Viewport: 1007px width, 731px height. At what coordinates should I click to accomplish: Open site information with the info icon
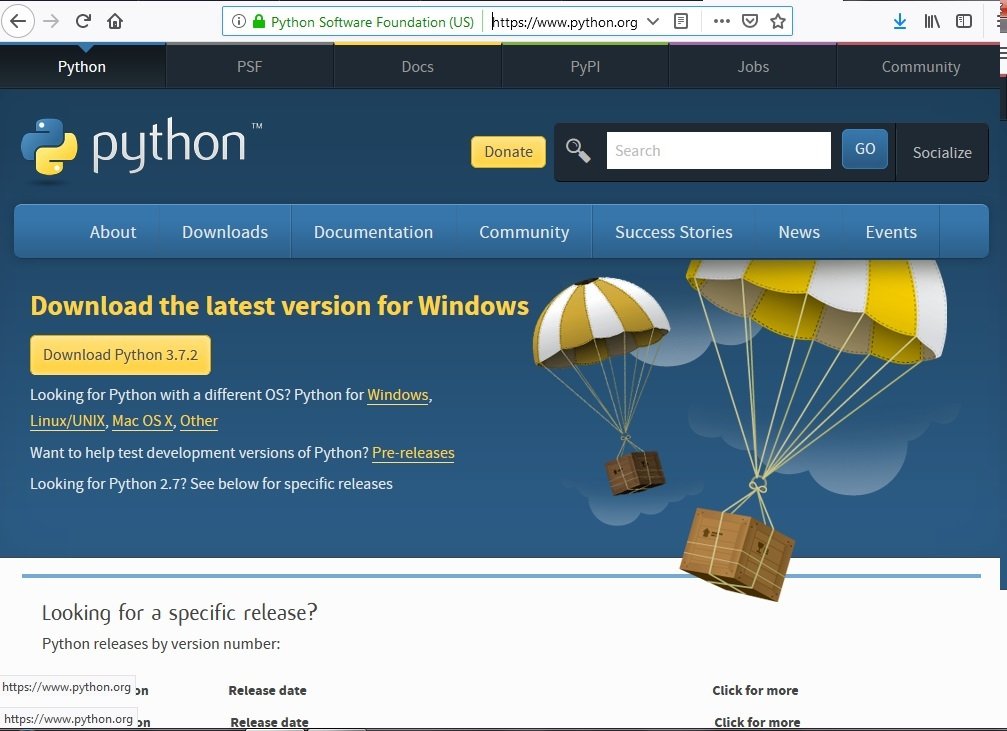click(x=238, y=21)
